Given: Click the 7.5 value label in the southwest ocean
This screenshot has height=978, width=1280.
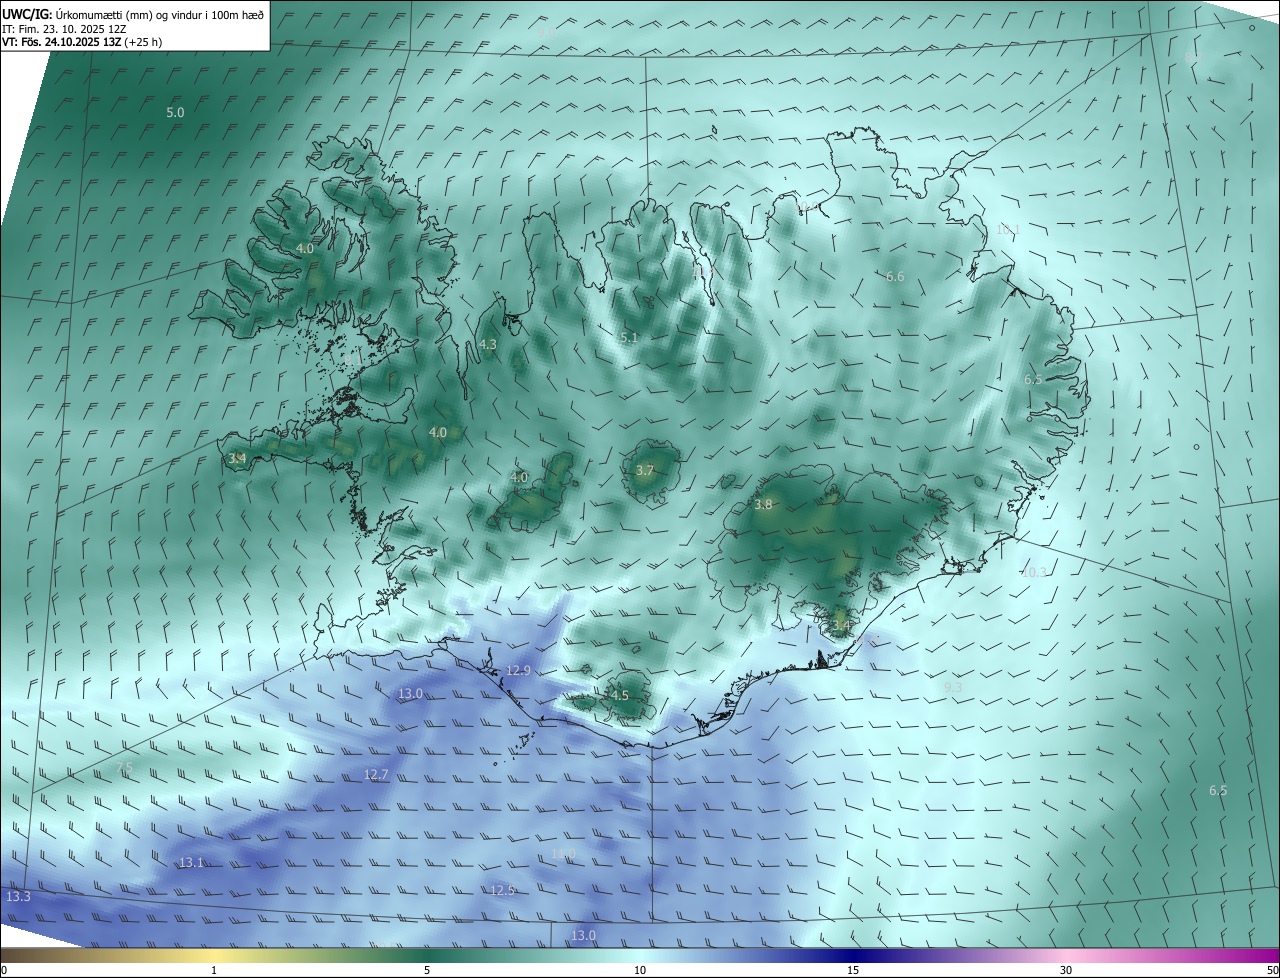Looking at the screenshot, I should 125,768.
